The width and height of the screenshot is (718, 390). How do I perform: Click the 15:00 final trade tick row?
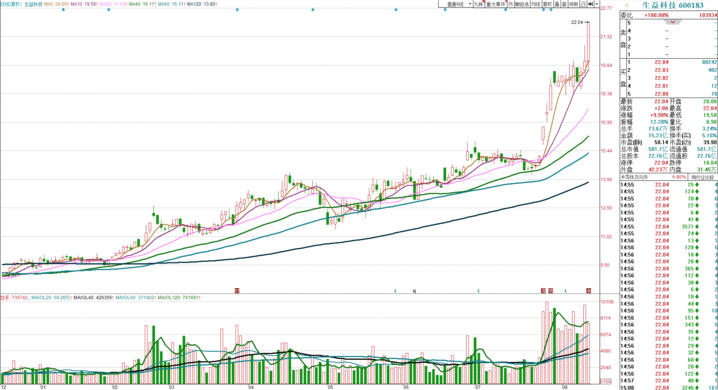[669, 387]
